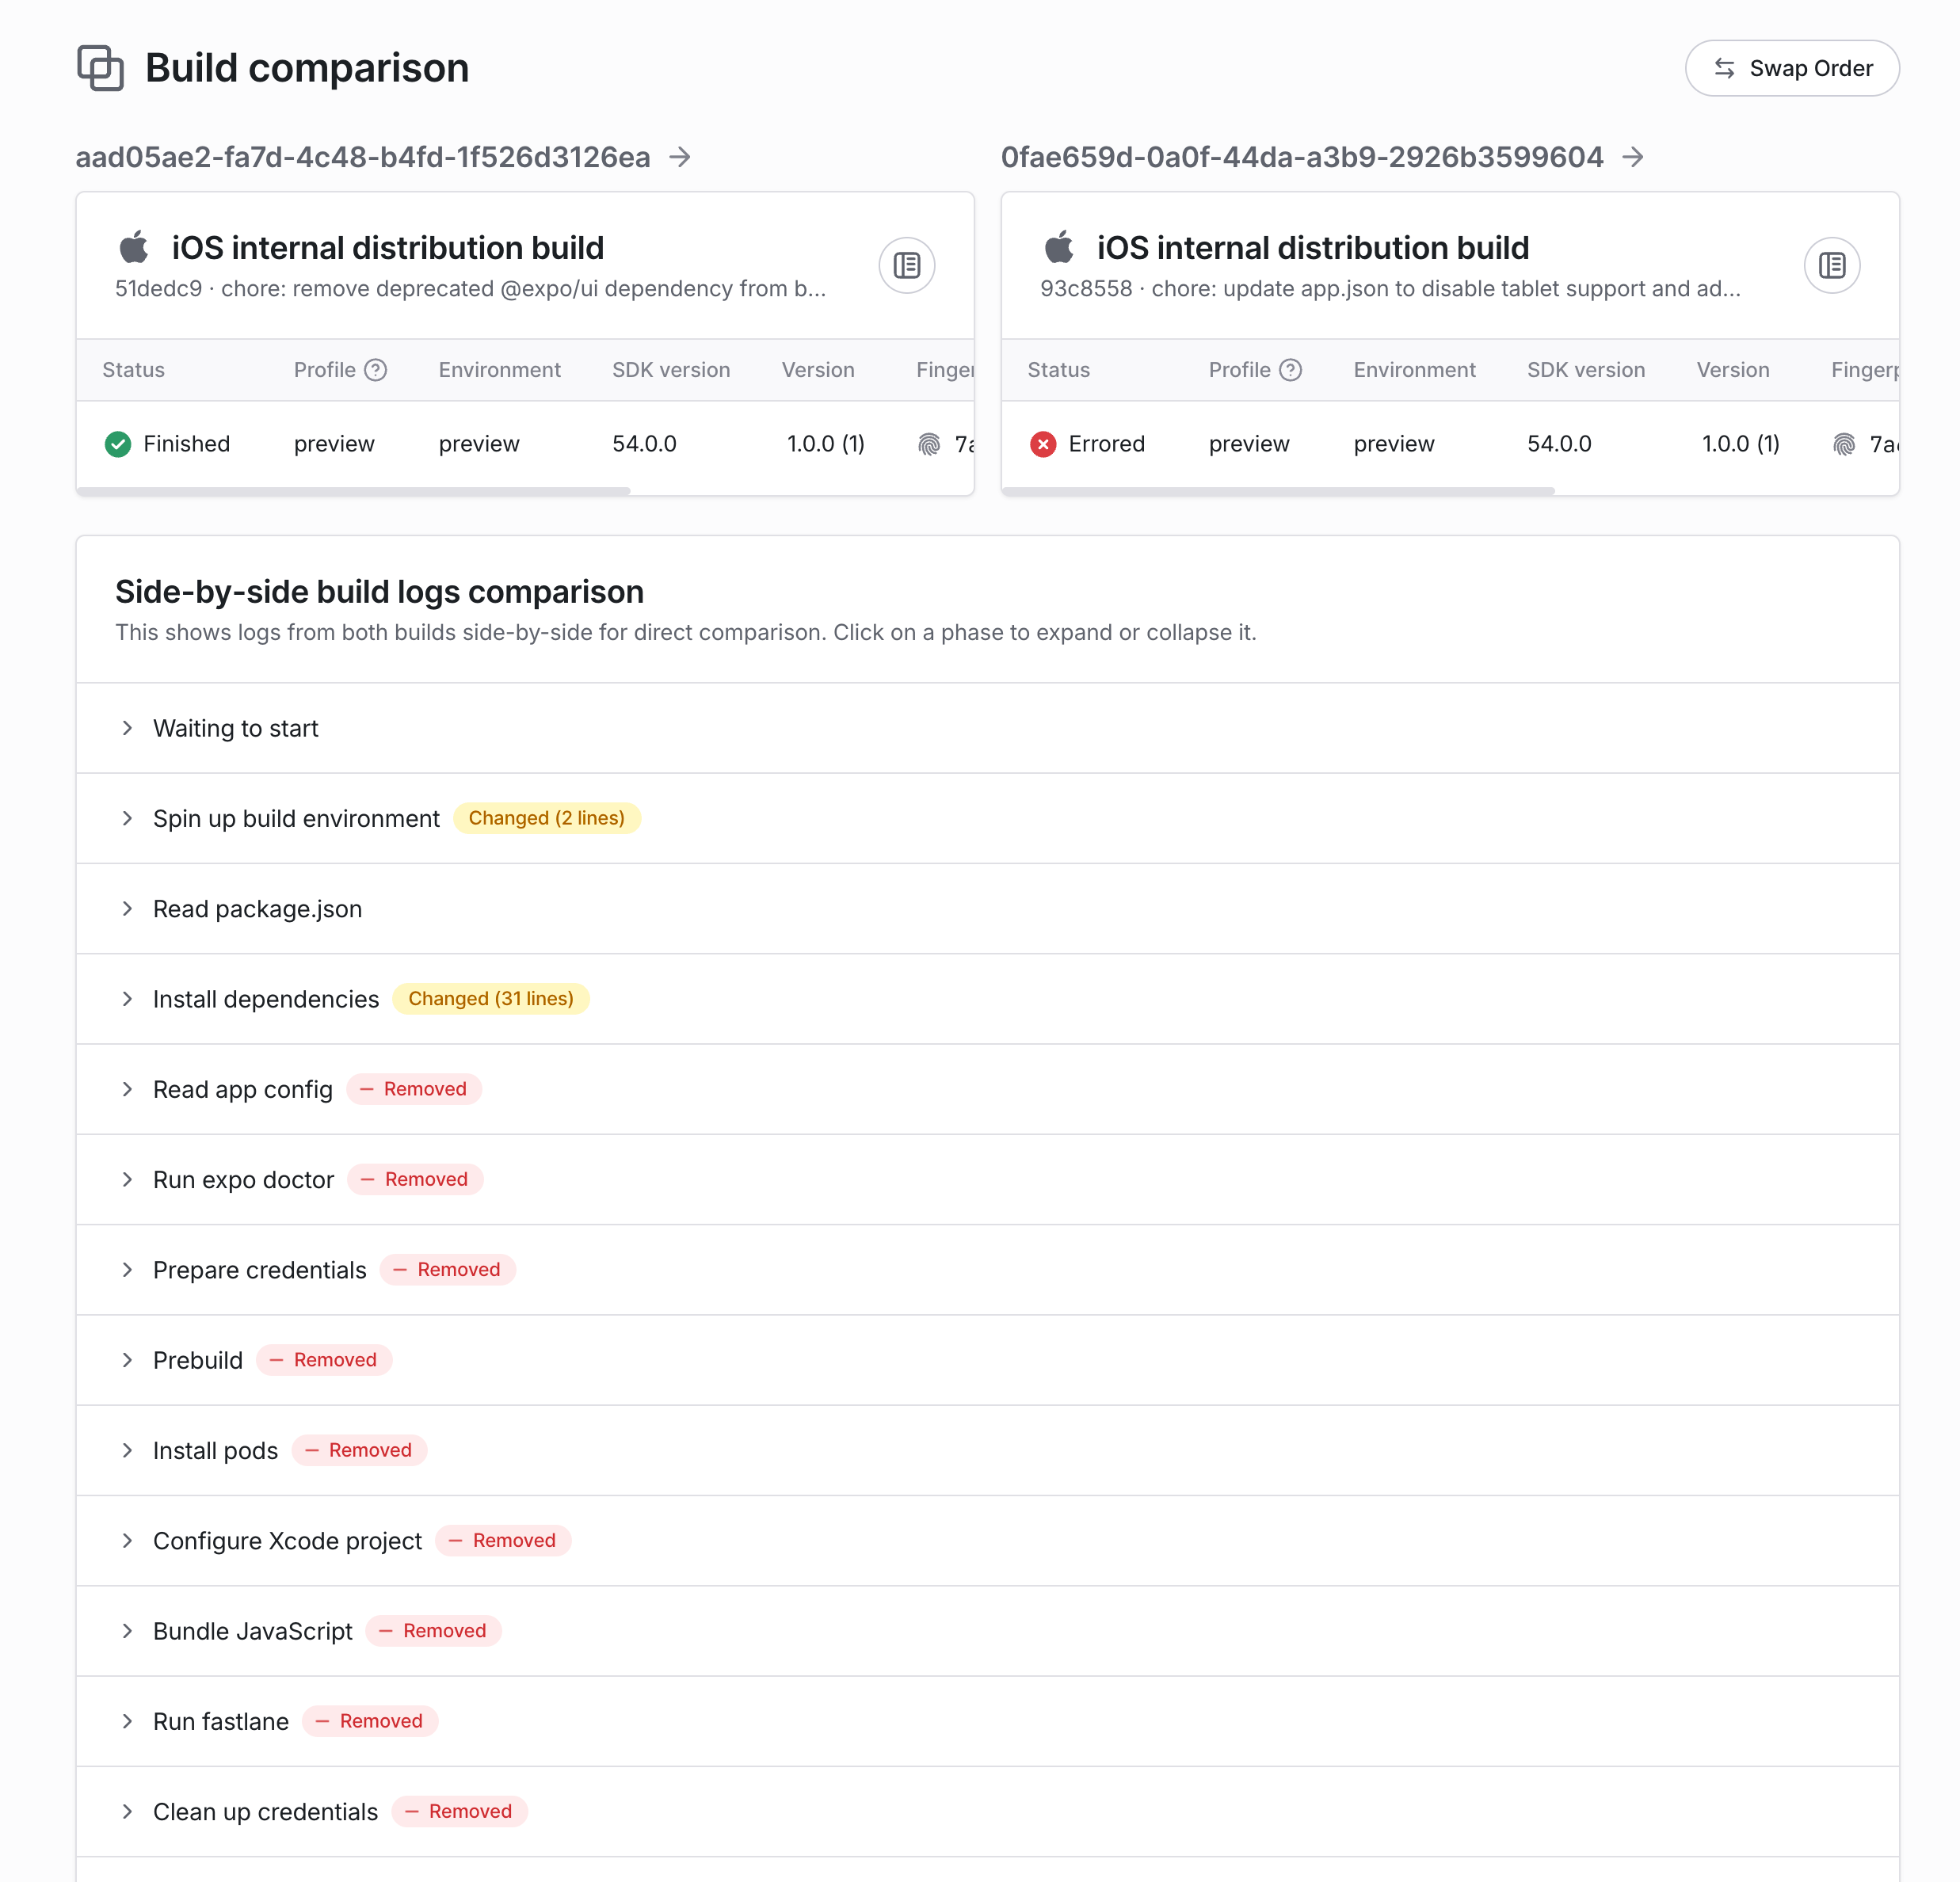Click fingerprint icon in errored build row
The width and height of the screenshot is (1960, 1882).
click(1844, 444)
